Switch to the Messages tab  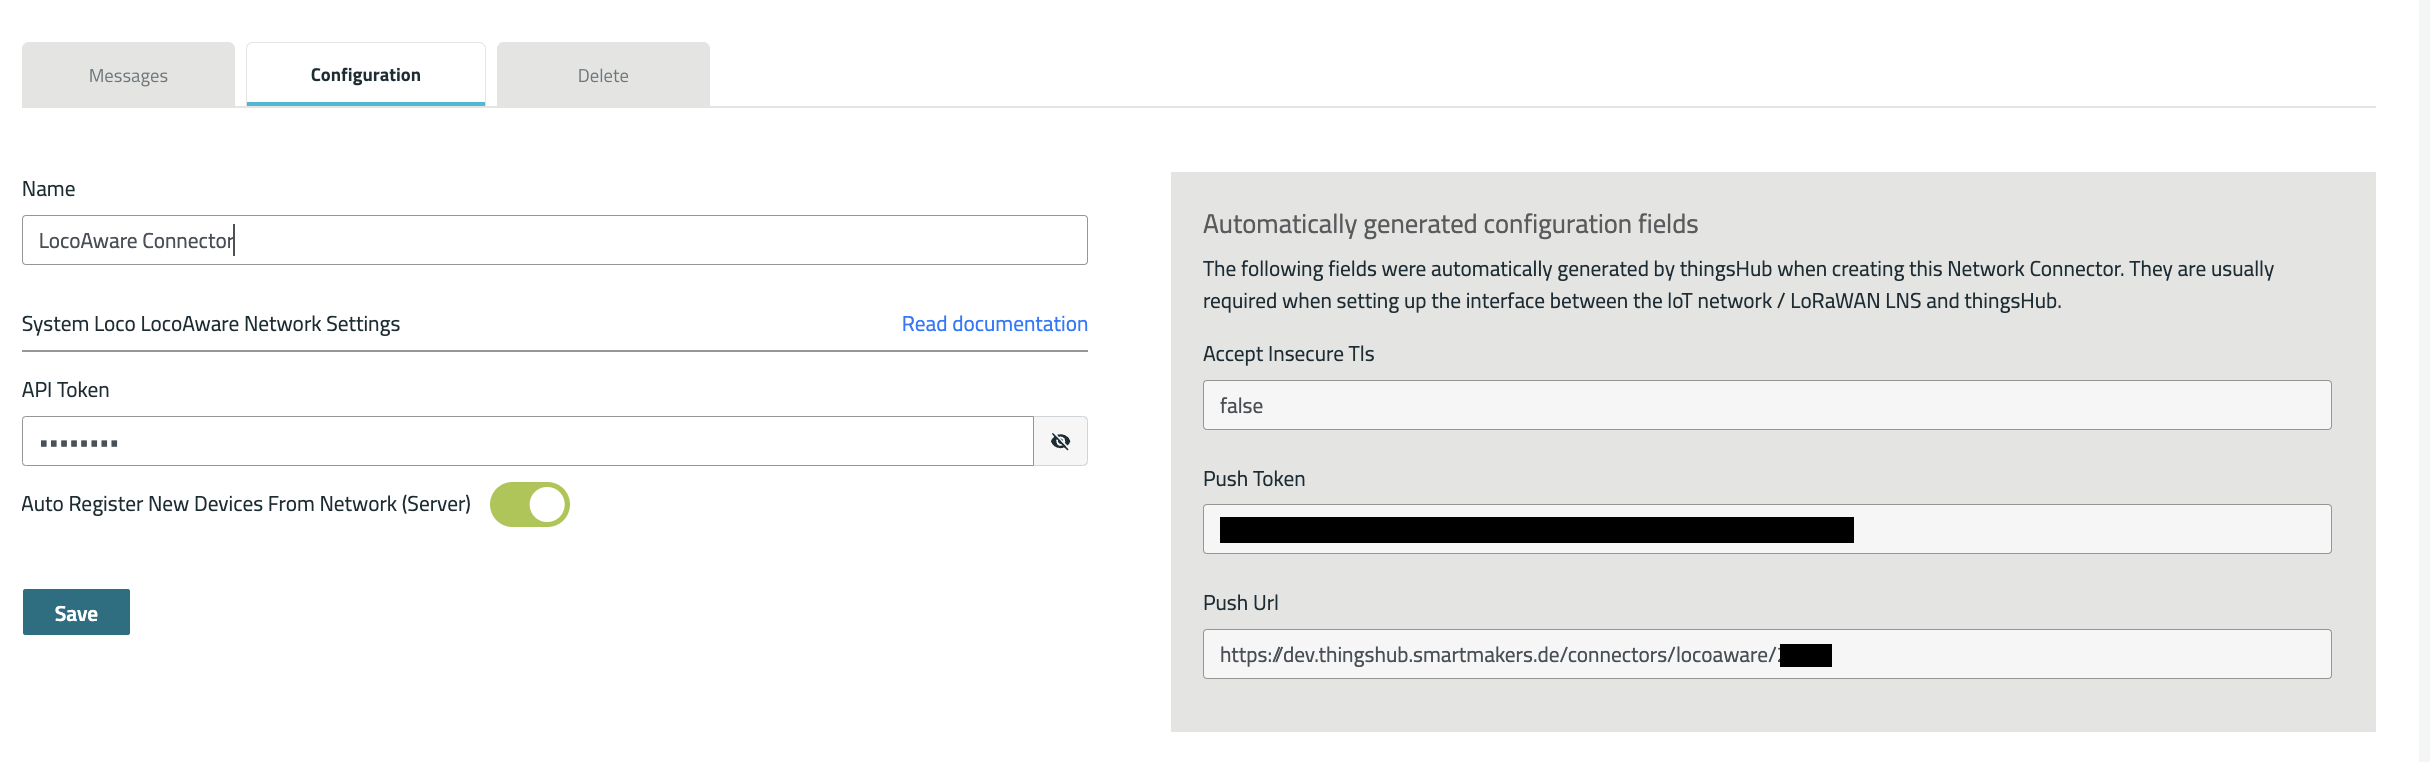[x=128, y=75]
